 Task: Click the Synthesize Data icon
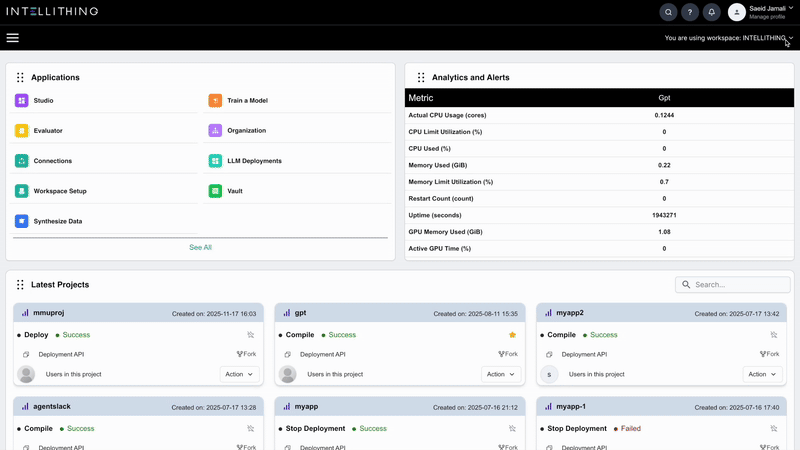[x=22, y=221]
